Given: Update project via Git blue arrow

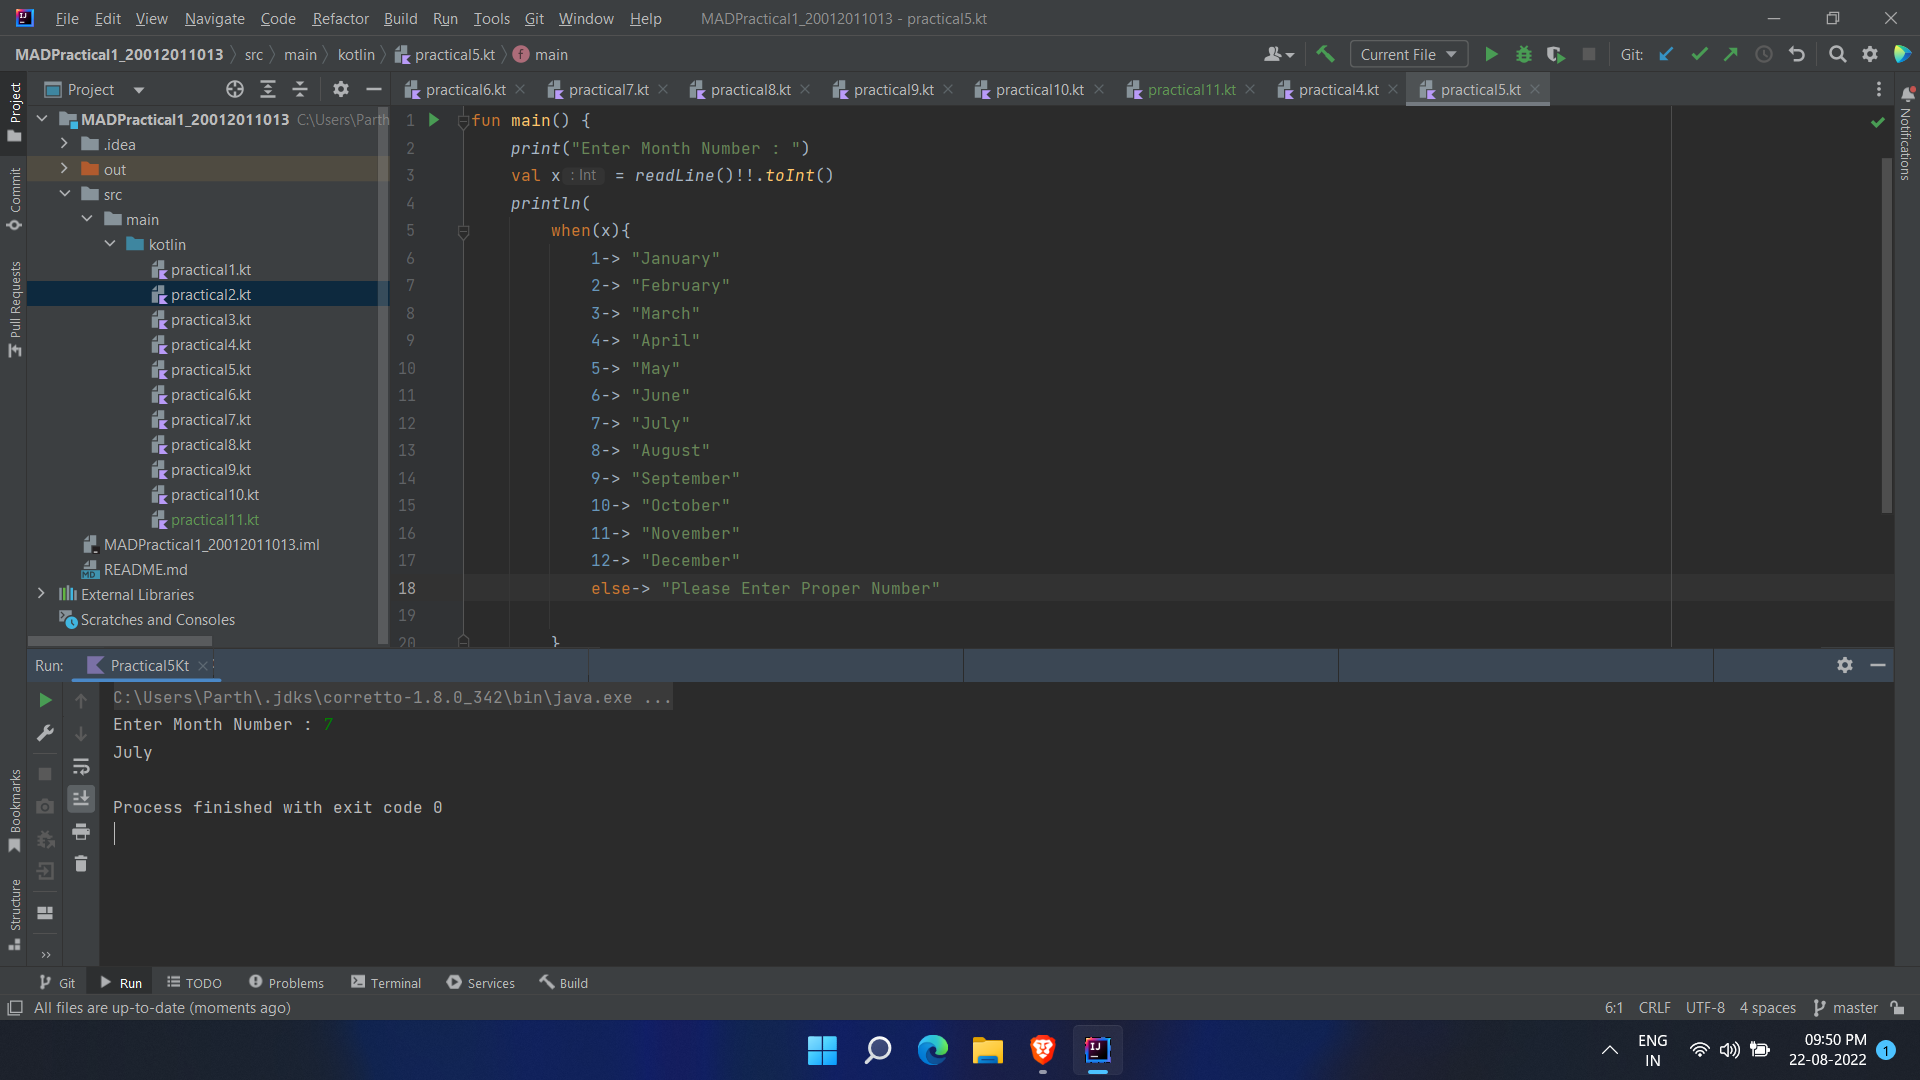Looking at the screenshot, I should click(x=1667, y=55).
